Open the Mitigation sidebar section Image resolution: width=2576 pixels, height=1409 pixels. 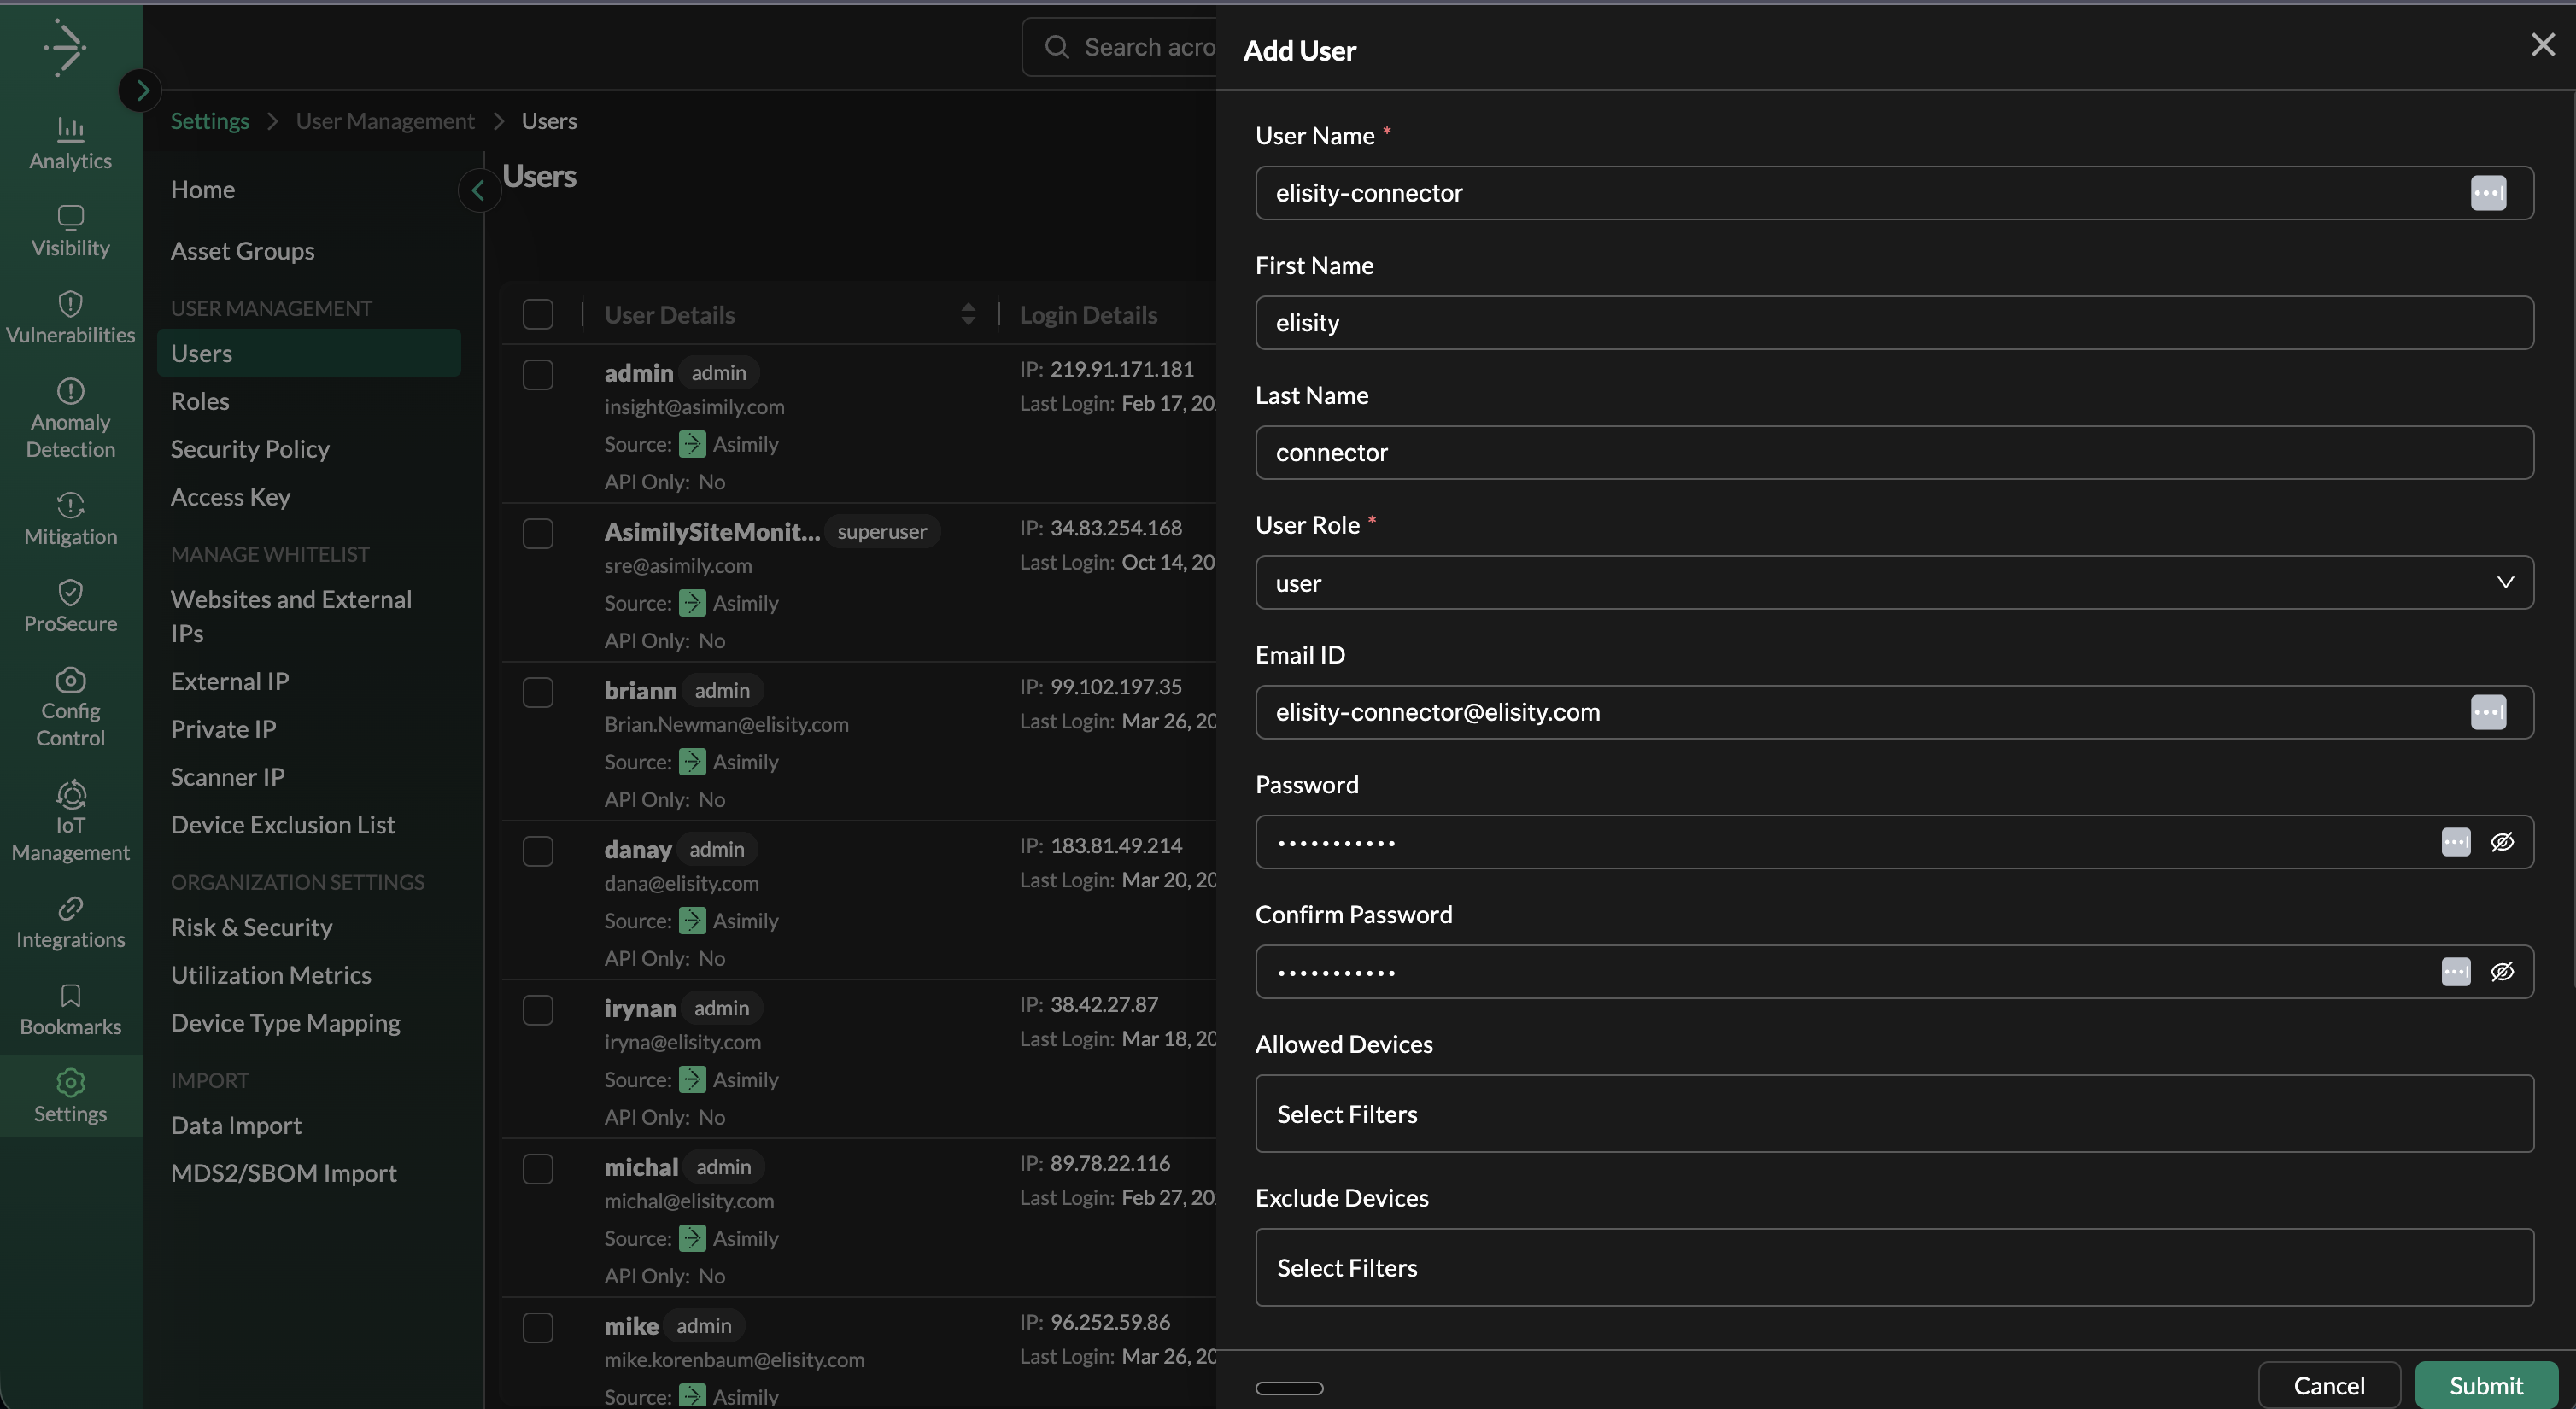tap(70, 520)
